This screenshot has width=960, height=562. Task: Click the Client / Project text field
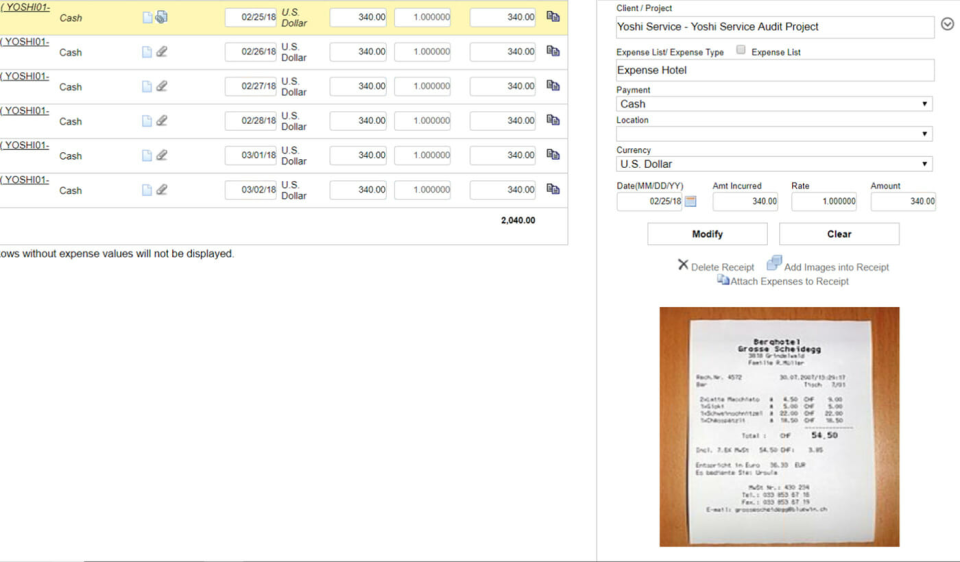click(x=775, y=27)
